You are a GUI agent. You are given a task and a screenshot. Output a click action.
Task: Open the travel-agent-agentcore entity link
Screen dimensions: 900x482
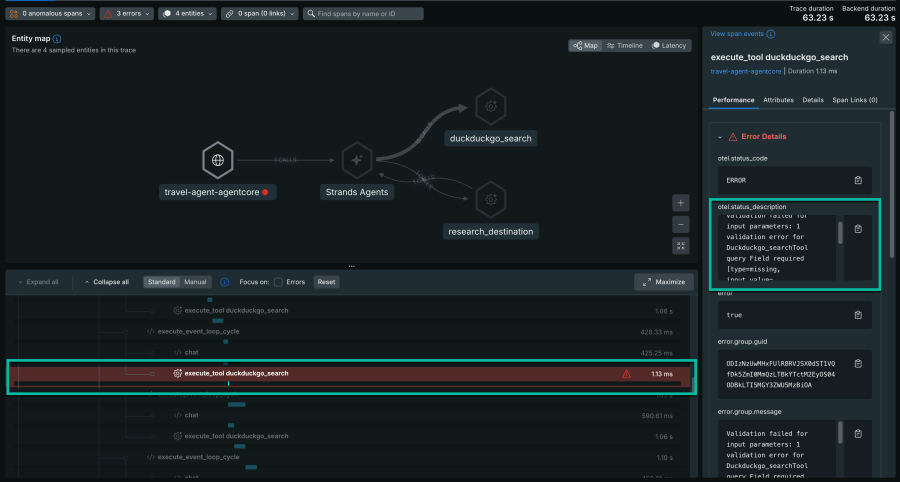pyautogui.click(x=746, y=71)
